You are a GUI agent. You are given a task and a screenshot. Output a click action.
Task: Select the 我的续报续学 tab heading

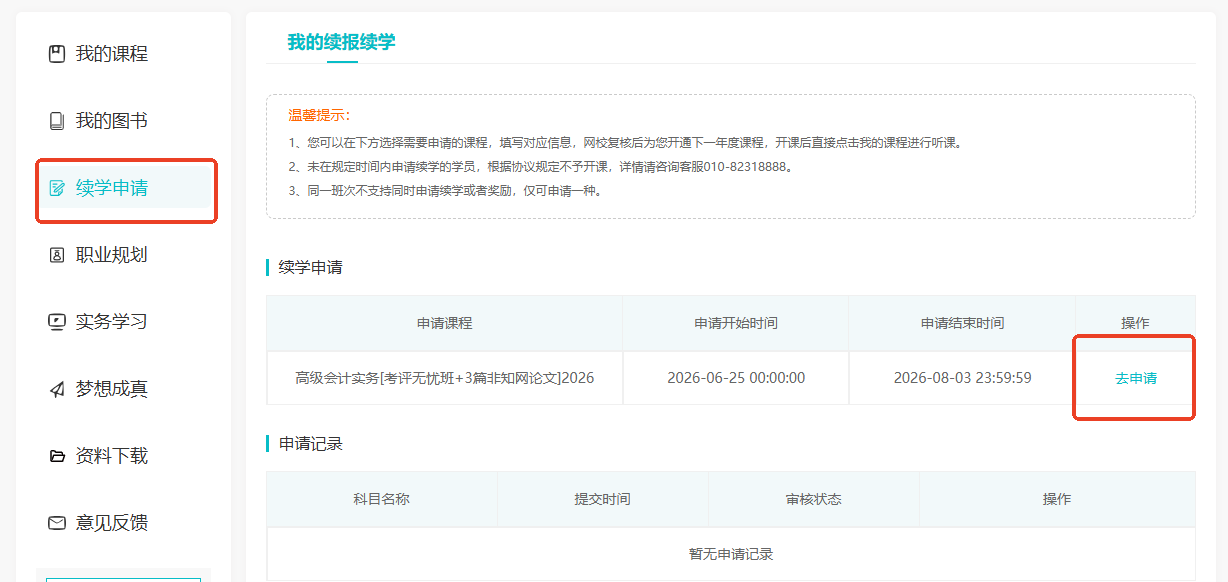click(x=341, y=42)
